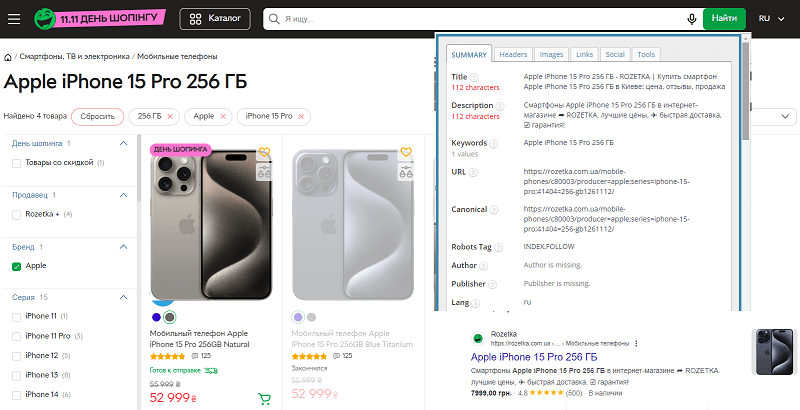The height and width of the screenshot is (410, 800).
Task: Switch to the Links tab
Action: click(x=584, y=55)
